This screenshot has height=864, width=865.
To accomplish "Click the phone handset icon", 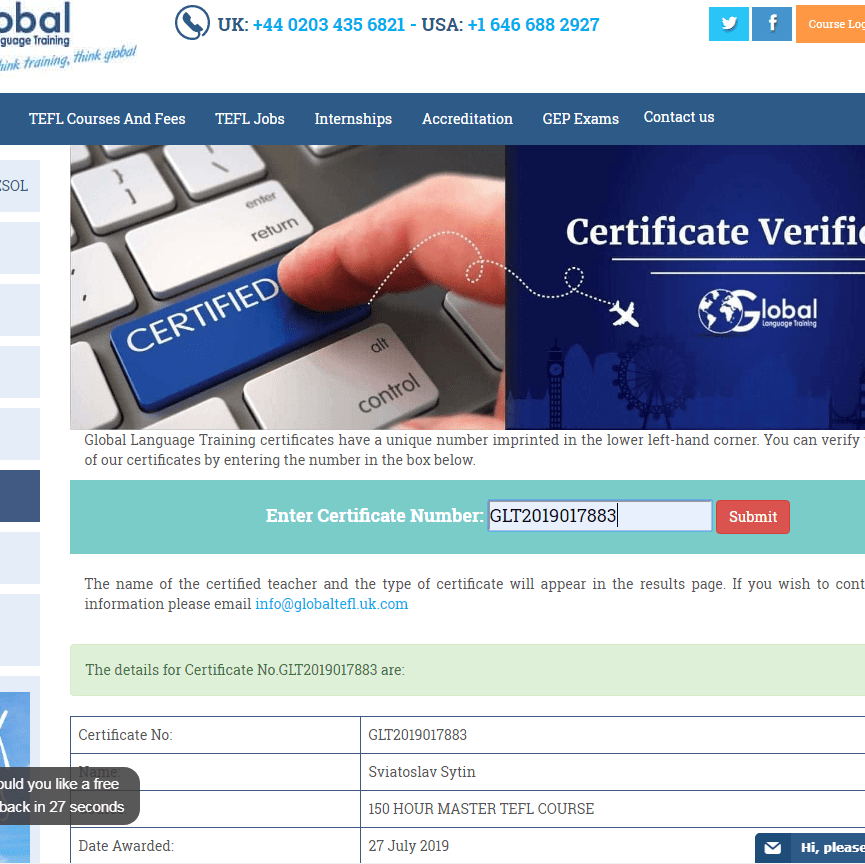I will (x=192, y=23).
